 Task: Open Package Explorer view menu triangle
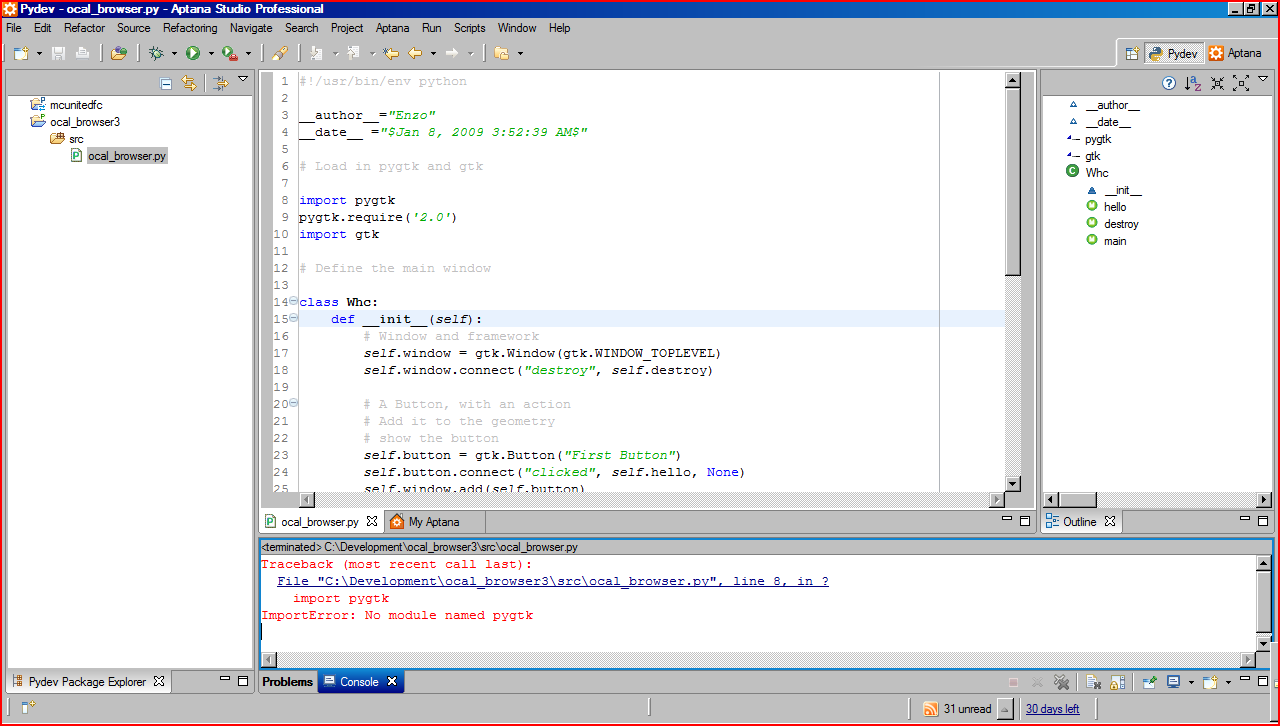243,80
